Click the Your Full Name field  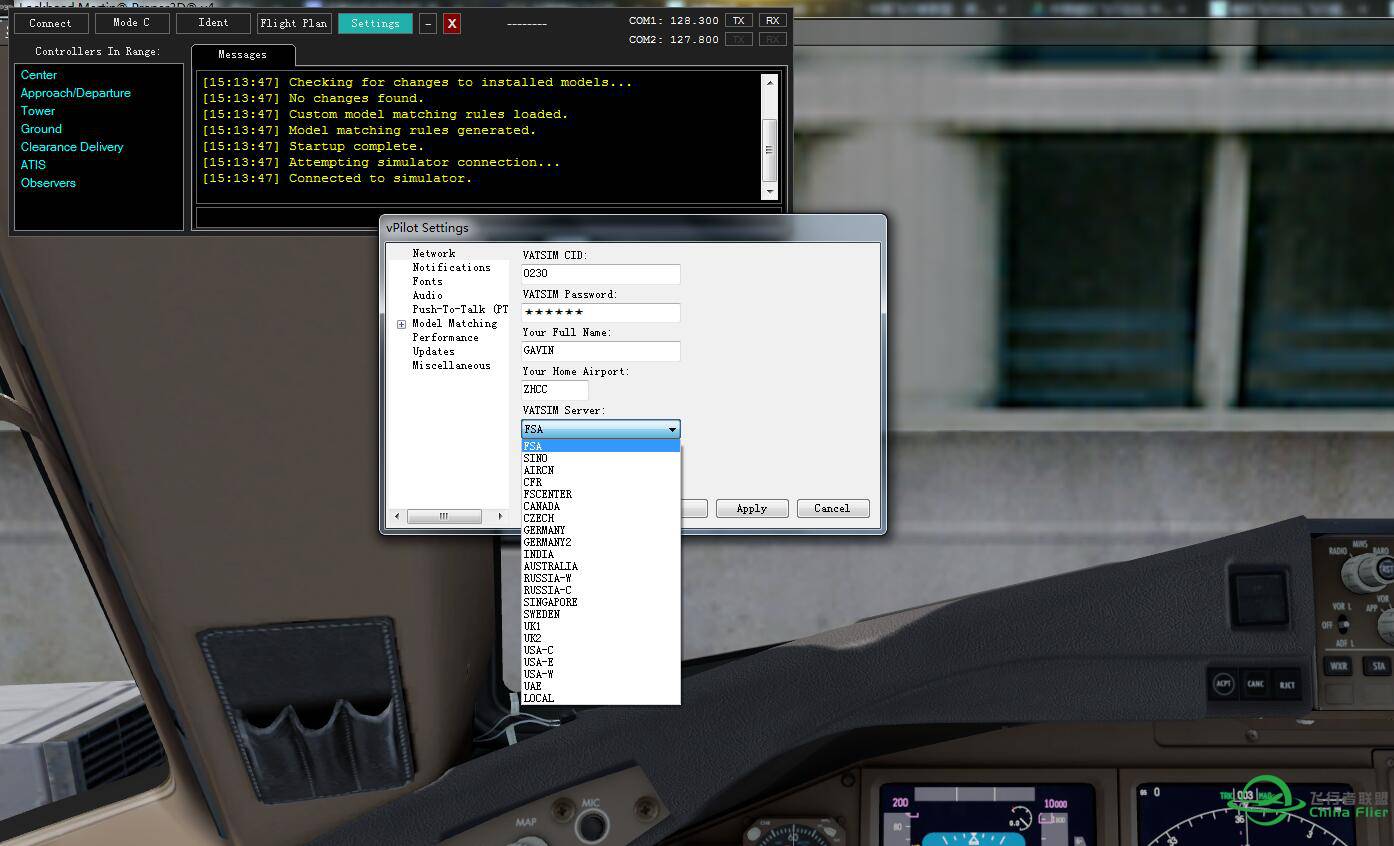[601, 351]
